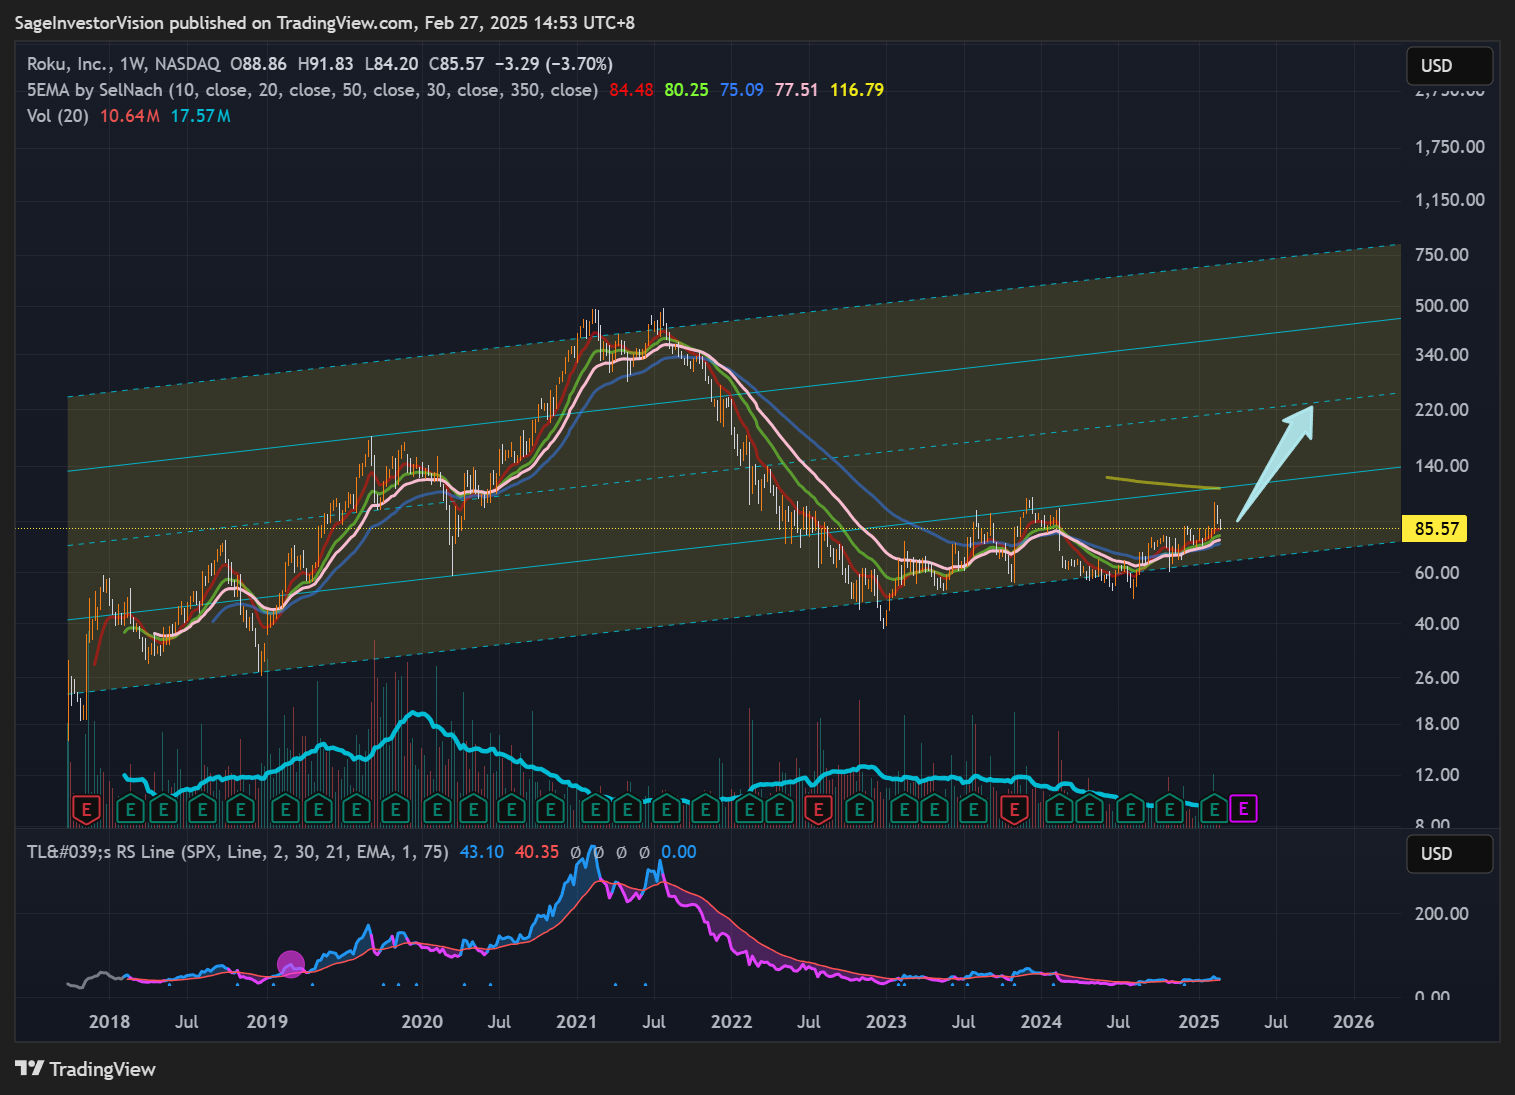
Task: Click the red 40.35 RS value
Action: (x=537, y=852)
